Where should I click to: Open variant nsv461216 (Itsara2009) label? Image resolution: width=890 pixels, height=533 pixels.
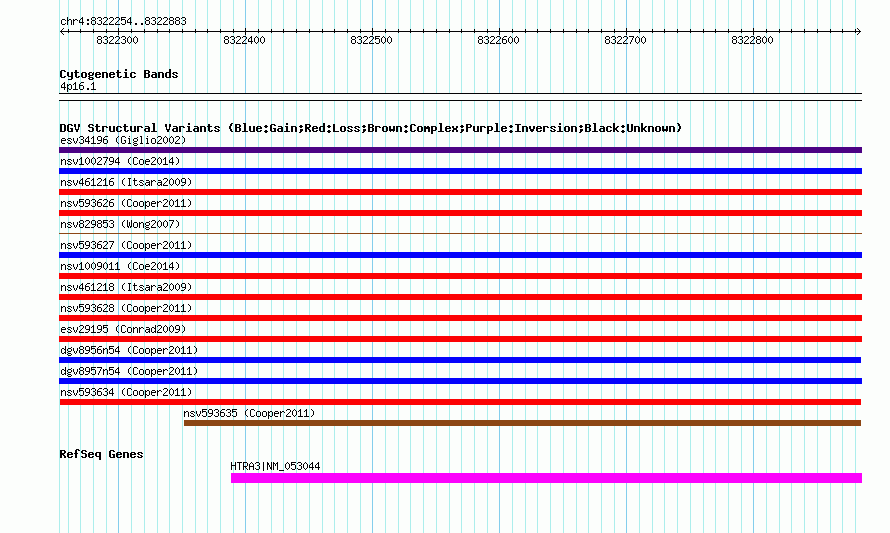(x=126, y=182)
